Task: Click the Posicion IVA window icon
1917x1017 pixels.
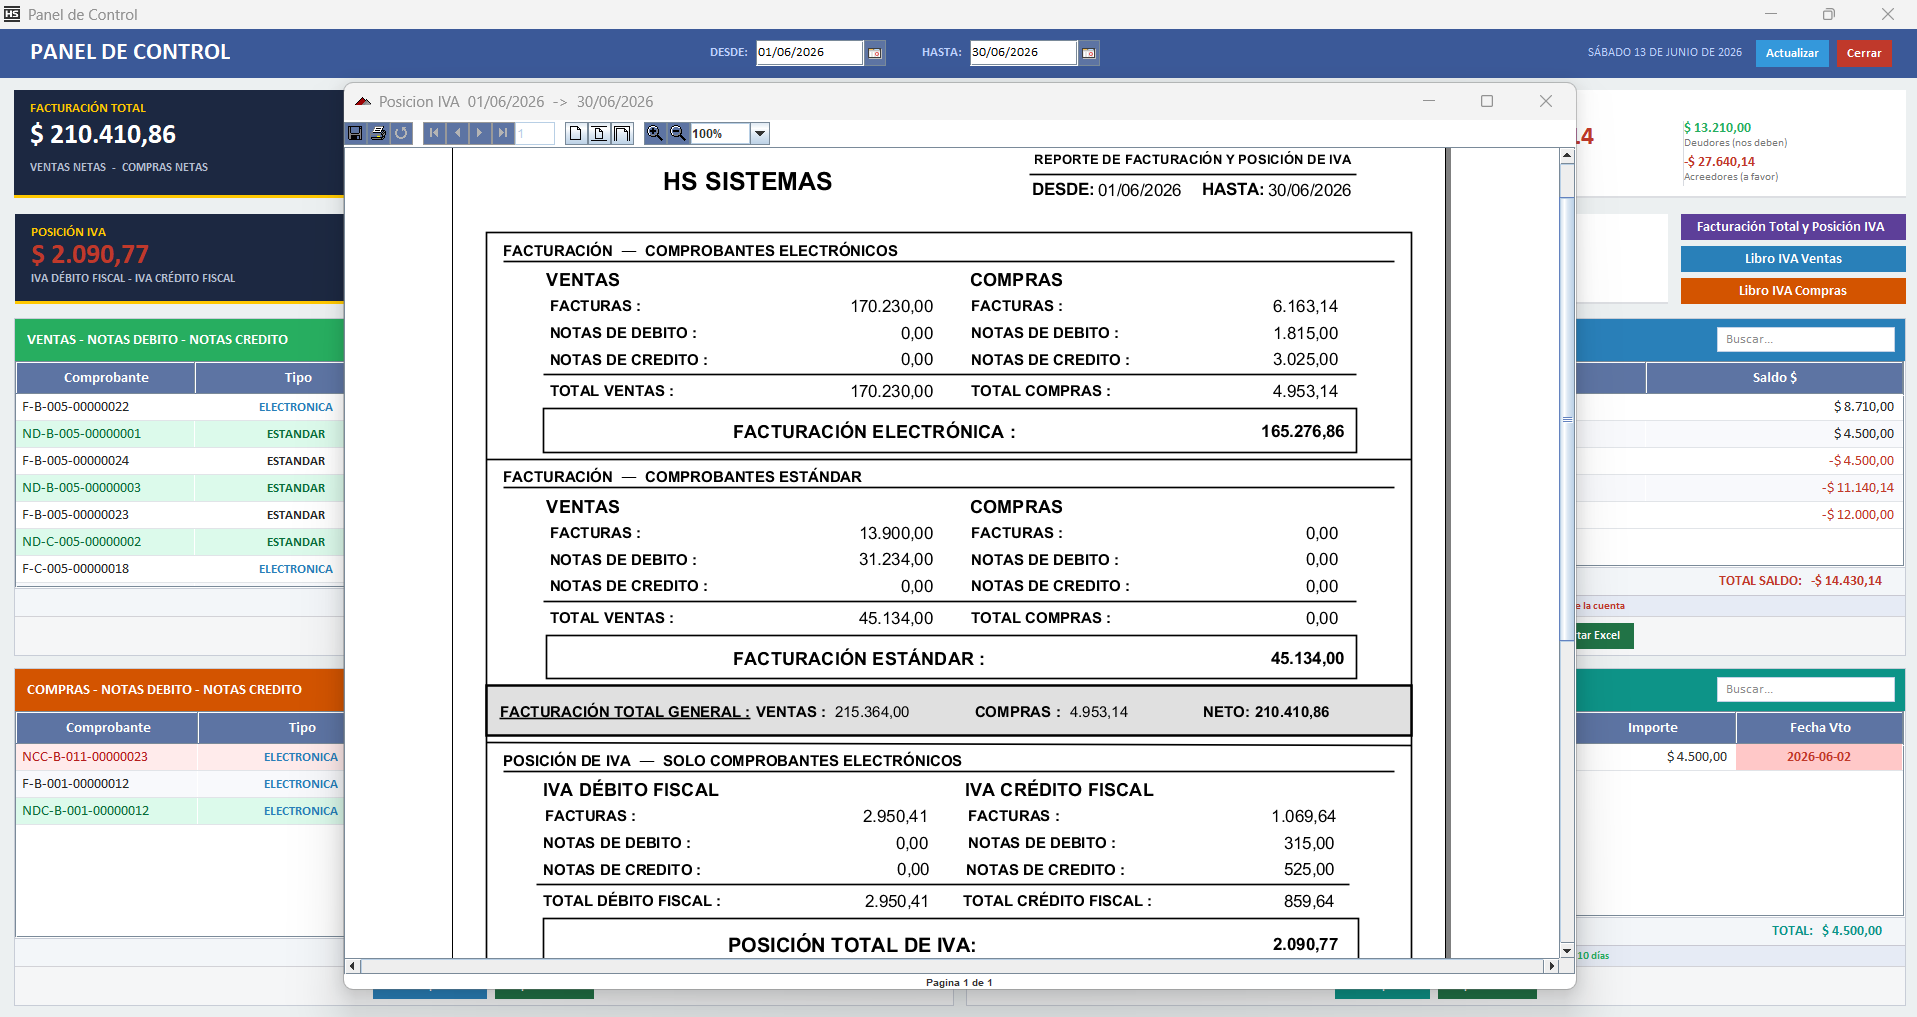Action: (363, 102)
